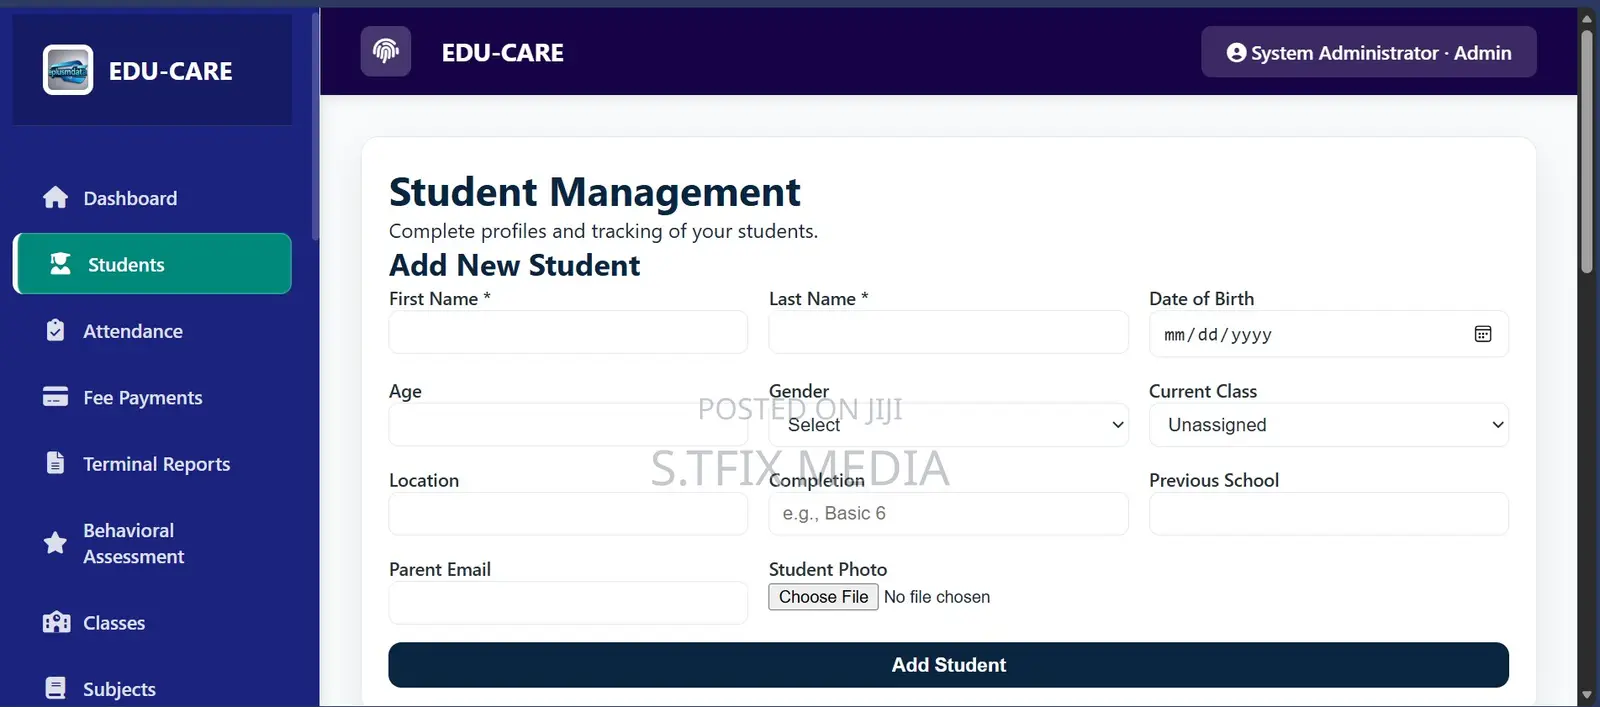Open Behavioral Assessment page
This screenshot has width=1600, height=707.
pyautogui.click(x=152, y=543)
